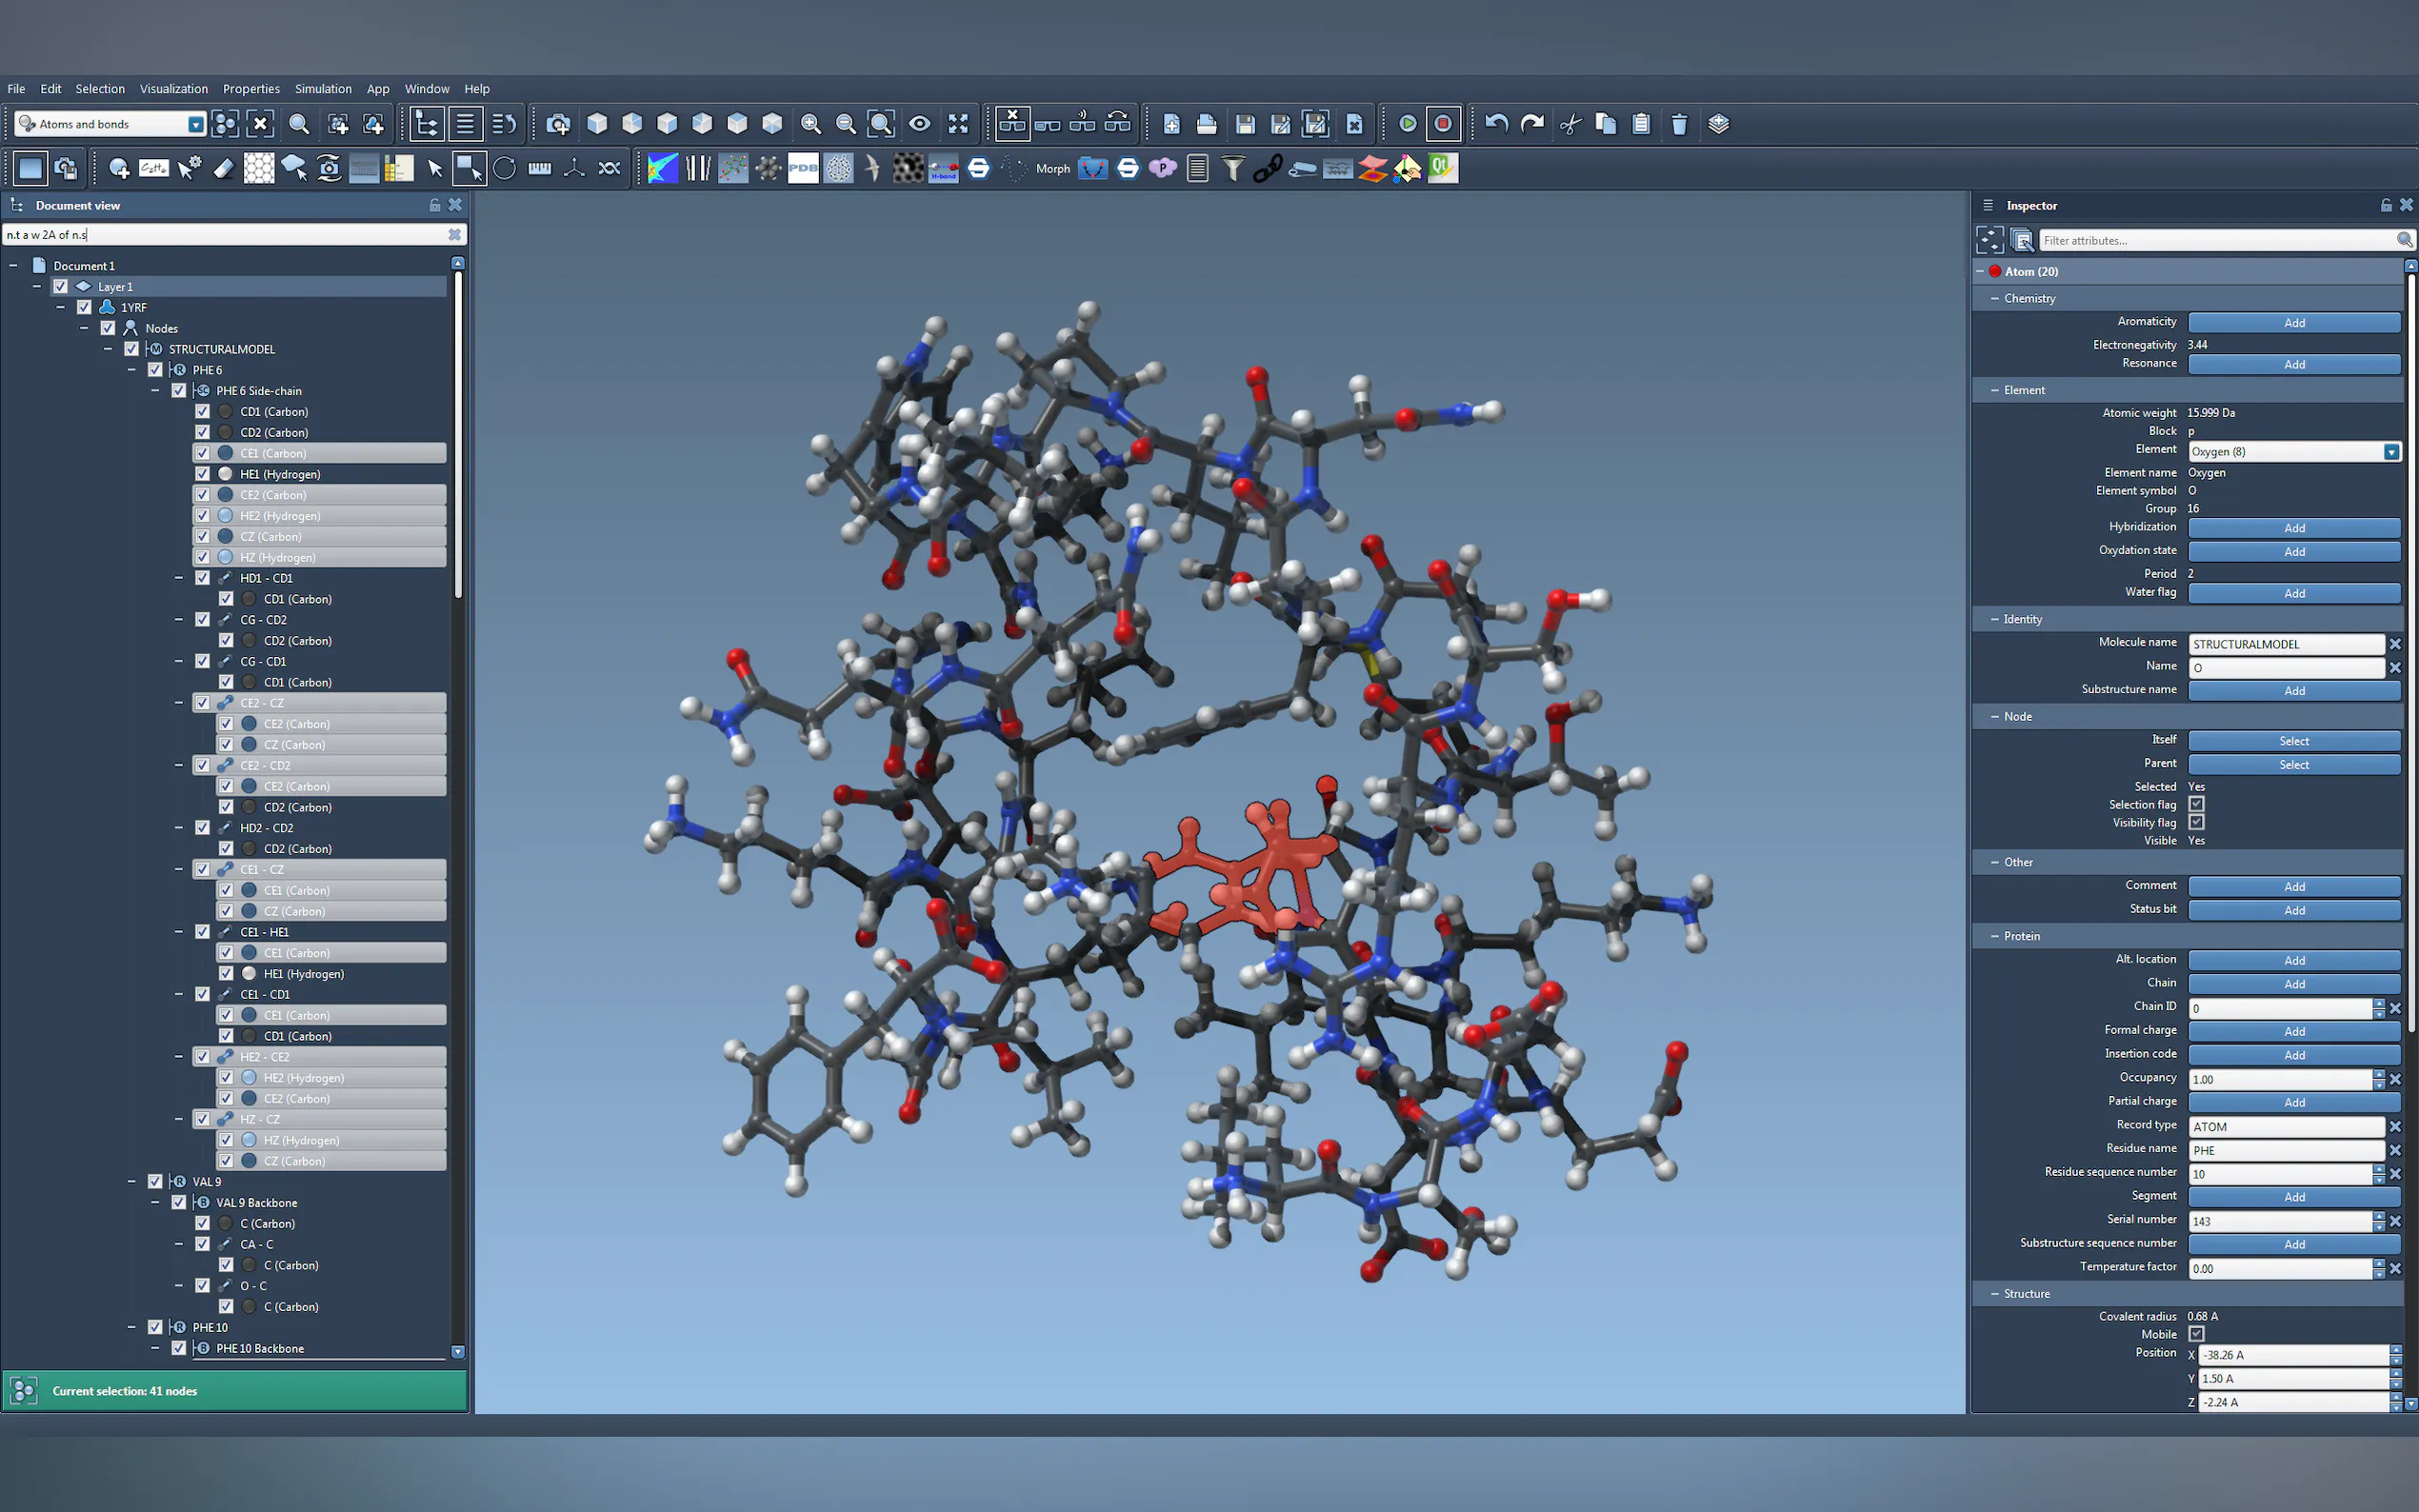
Task: Open the H-bond app icon
Action: coord(943,169)
